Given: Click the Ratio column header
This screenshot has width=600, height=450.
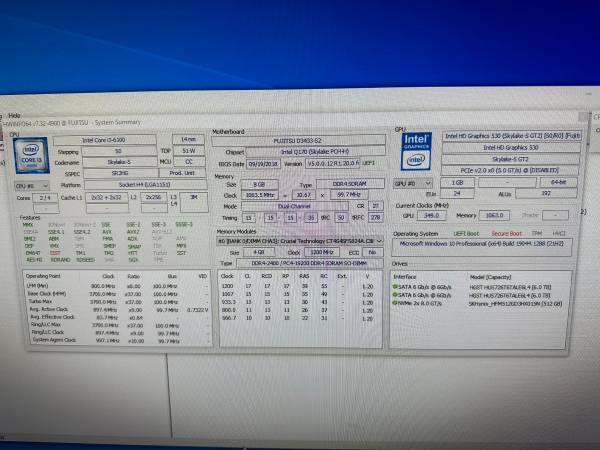Looking at the screenshot, I should pyautogui.click(x=133, y=276).
